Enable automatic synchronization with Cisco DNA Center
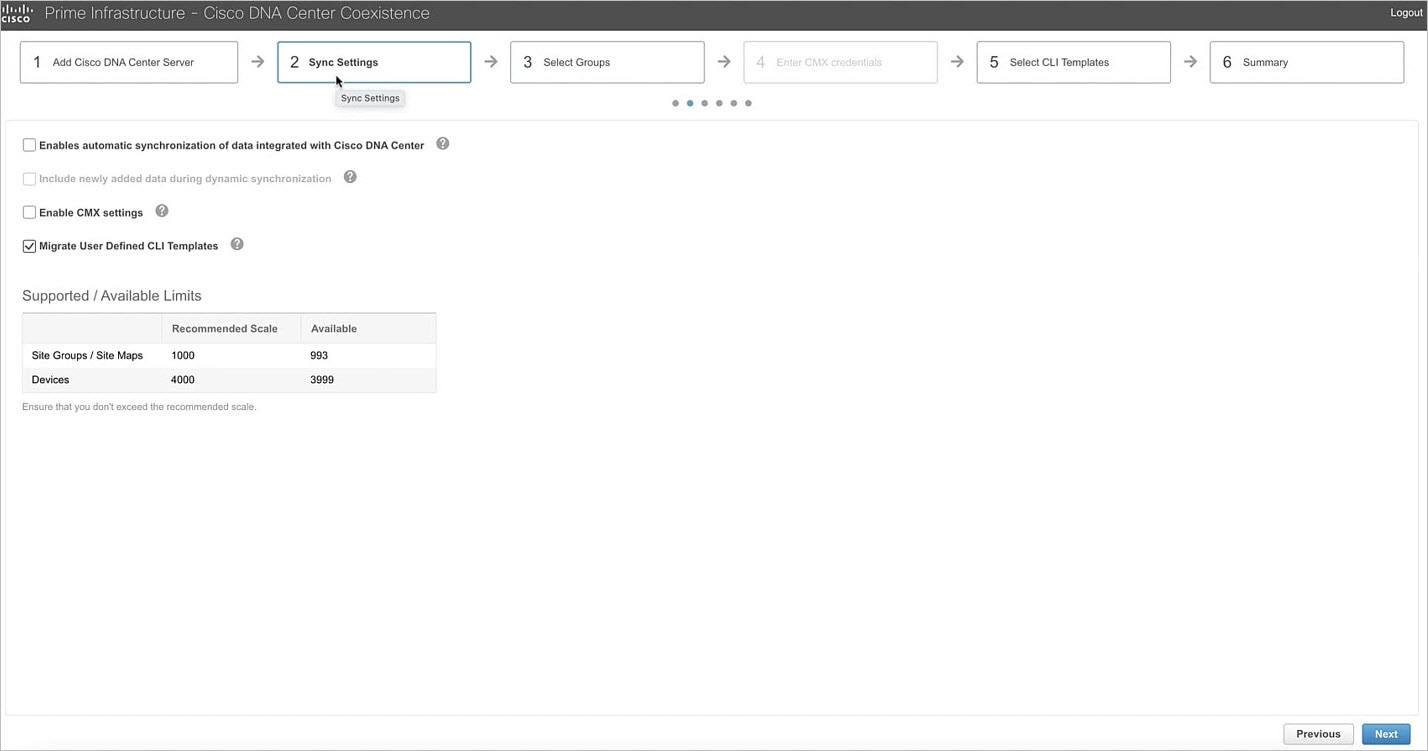1428x751 pixels. [29, 145]
